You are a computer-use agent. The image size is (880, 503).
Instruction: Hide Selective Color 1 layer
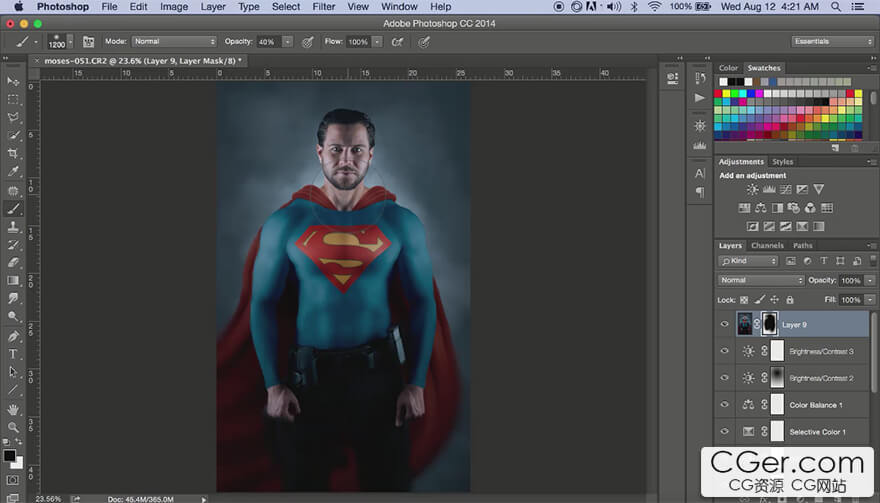click(725, 431)
